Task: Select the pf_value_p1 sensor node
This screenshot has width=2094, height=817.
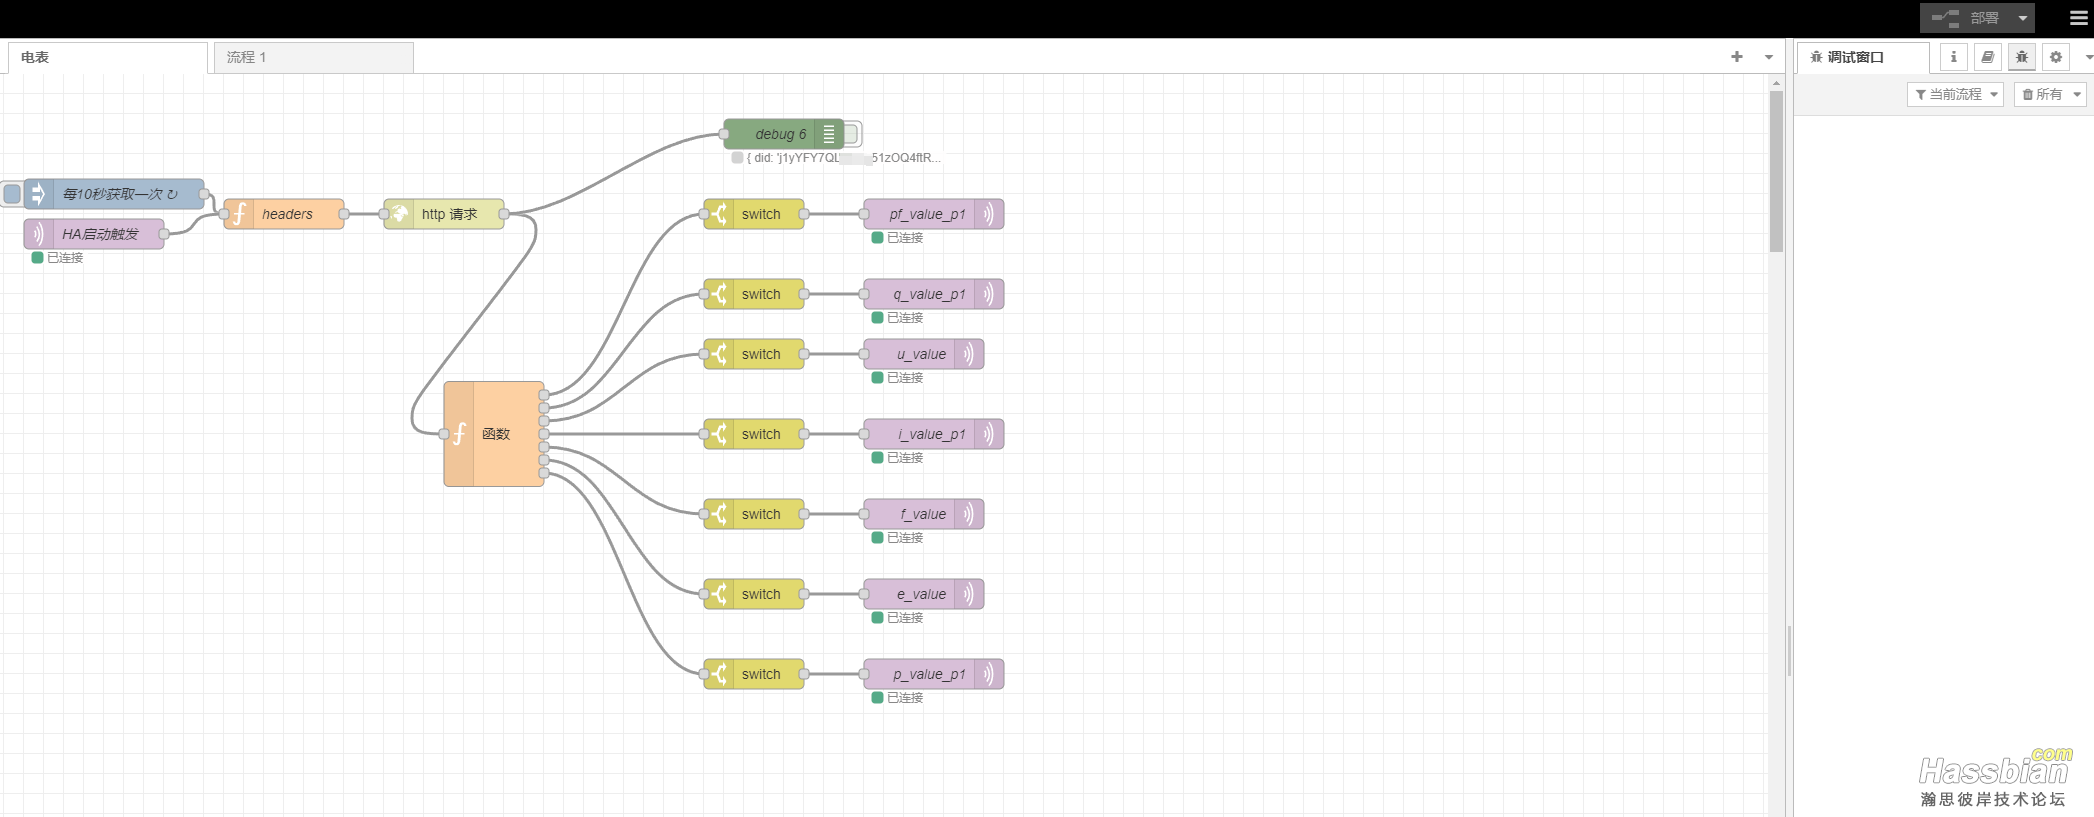Action: click(x=934, y=214)
